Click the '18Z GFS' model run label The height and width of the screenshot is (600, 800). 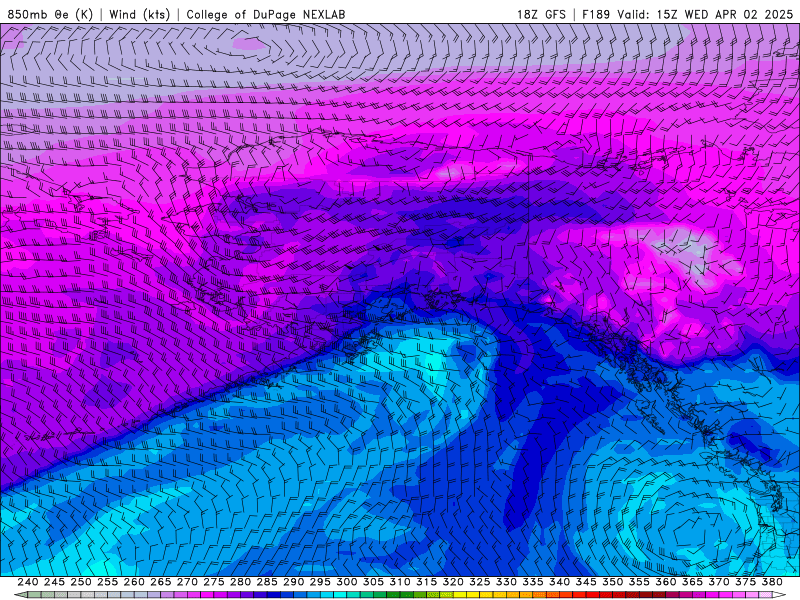point(541,14)
